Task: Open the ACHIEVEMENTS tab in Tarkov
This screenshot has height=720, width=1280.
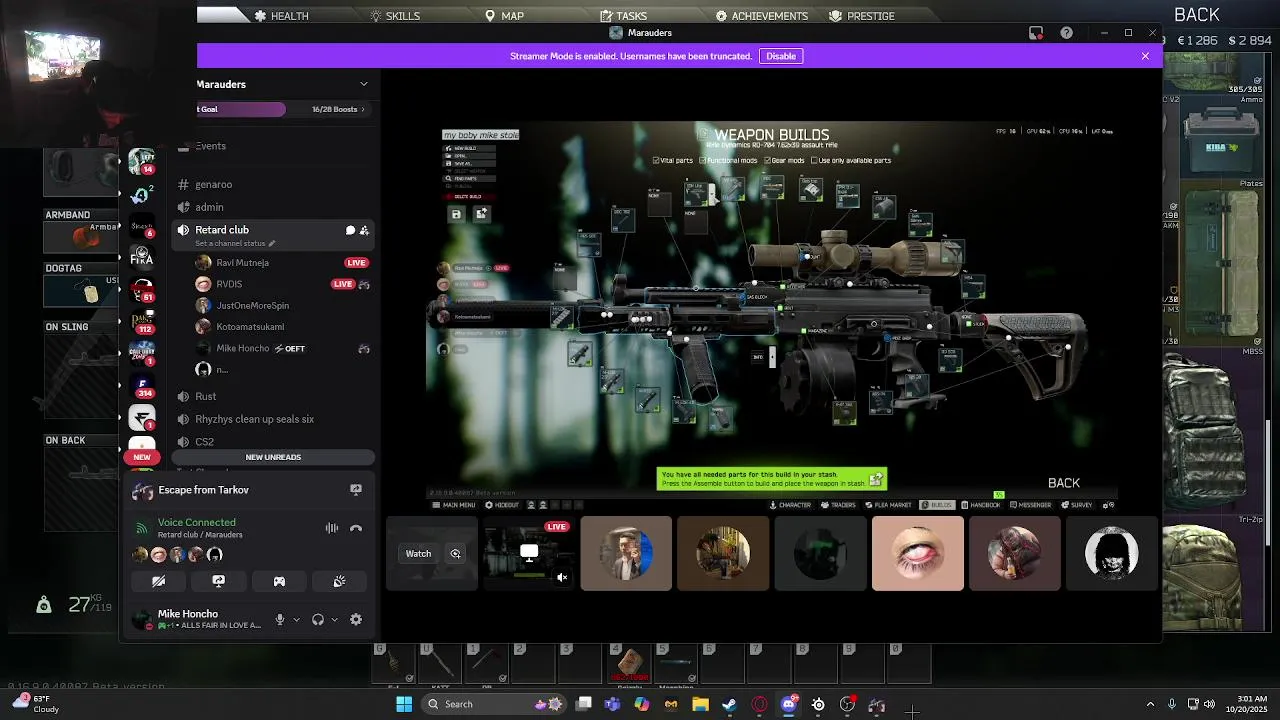Action: (761, 16)
